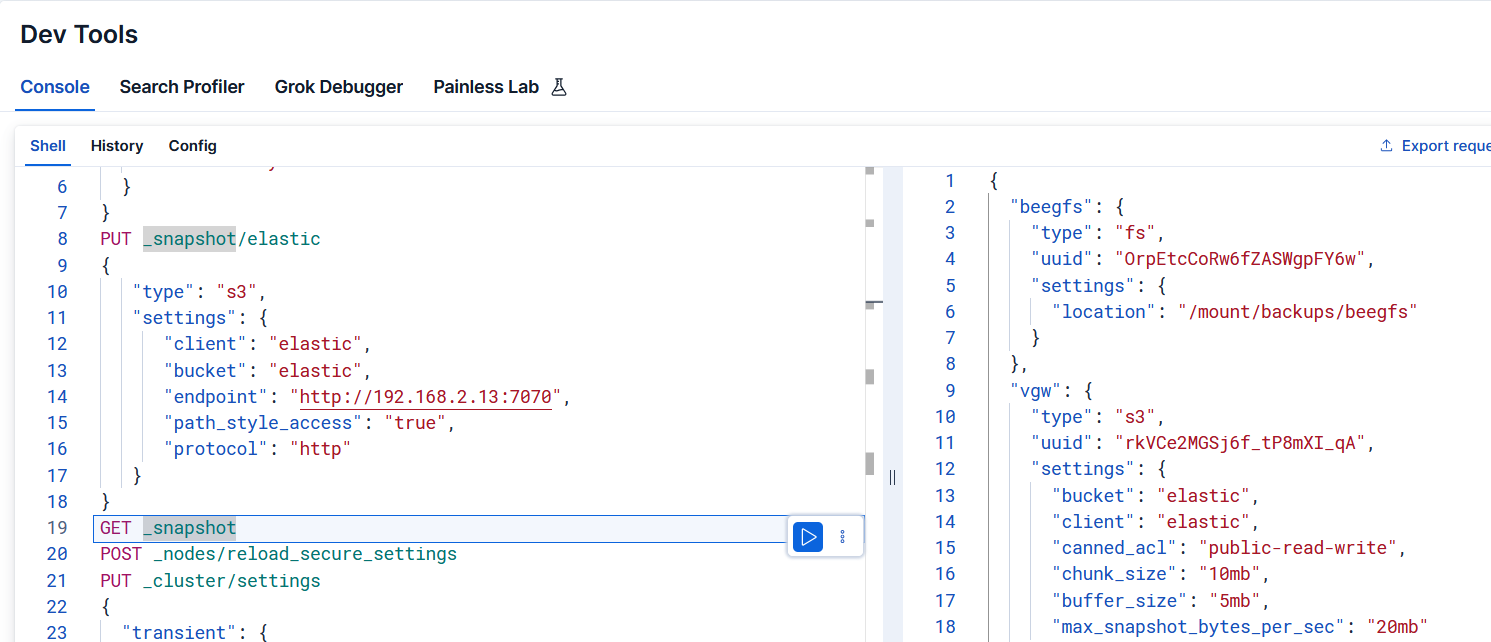Click the uuid value "OrpEtcCoRw6fZASWgpFY6w"
The image size is (1491, 642).
pyautogui.click(x=1242, y=259)
